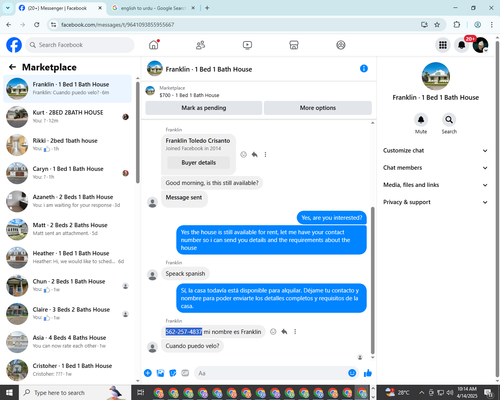Open Azaneth - 2 Beds 1 Bath House chat
This screenshot has width=500, height=400.
[68, 201]
